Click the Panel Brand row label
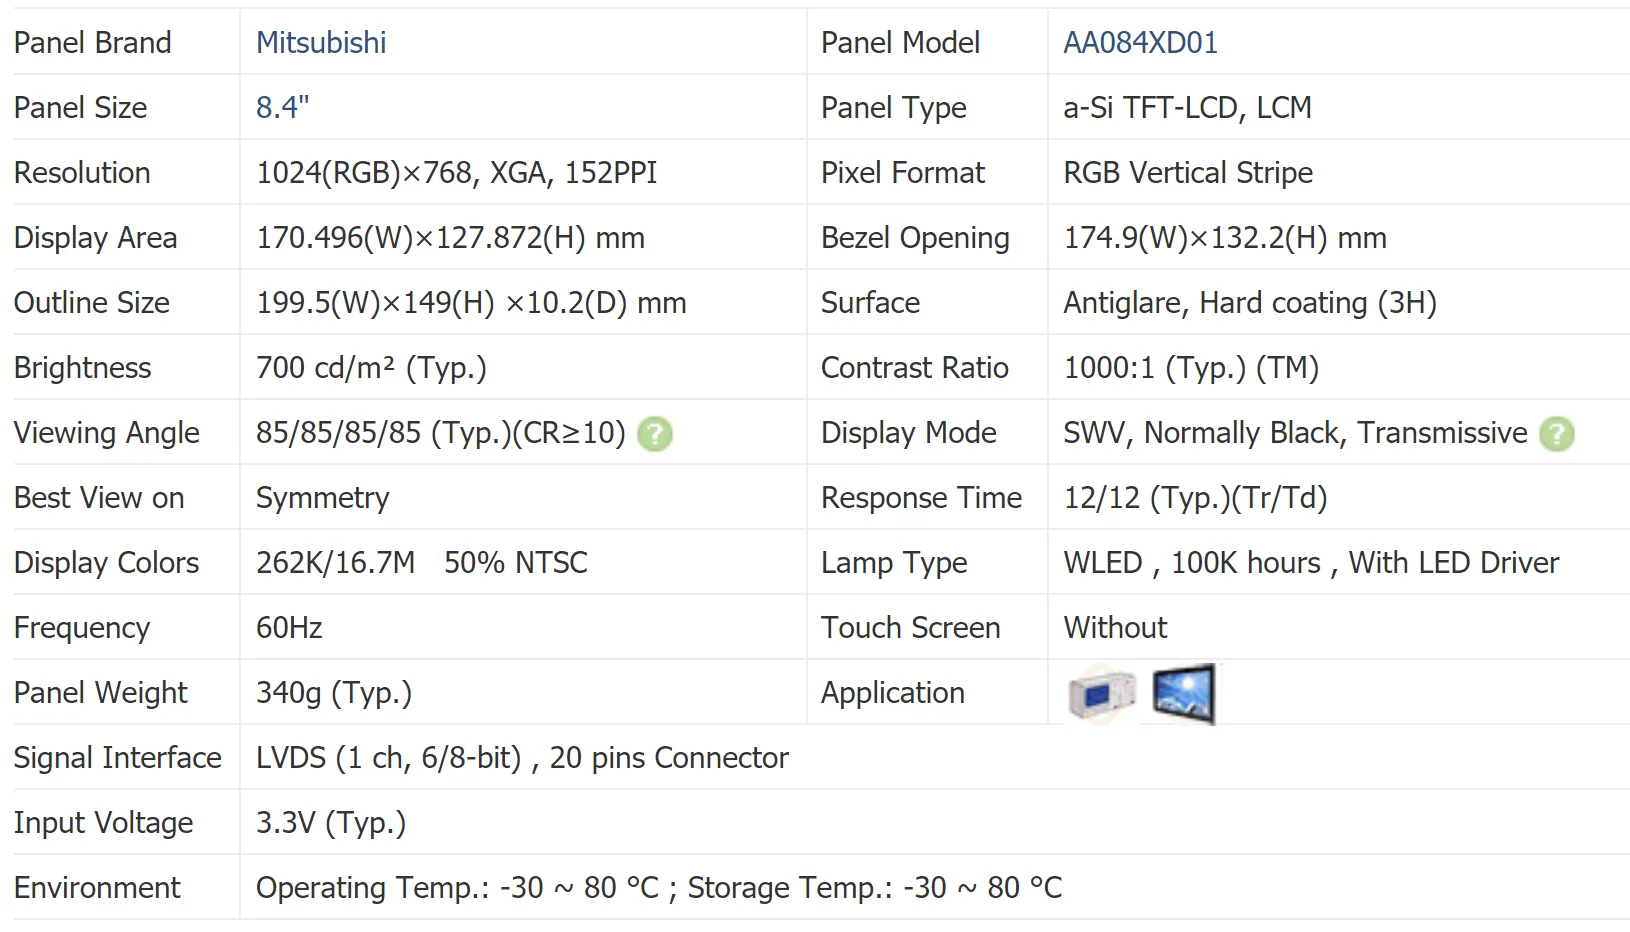 coord(93,43)
